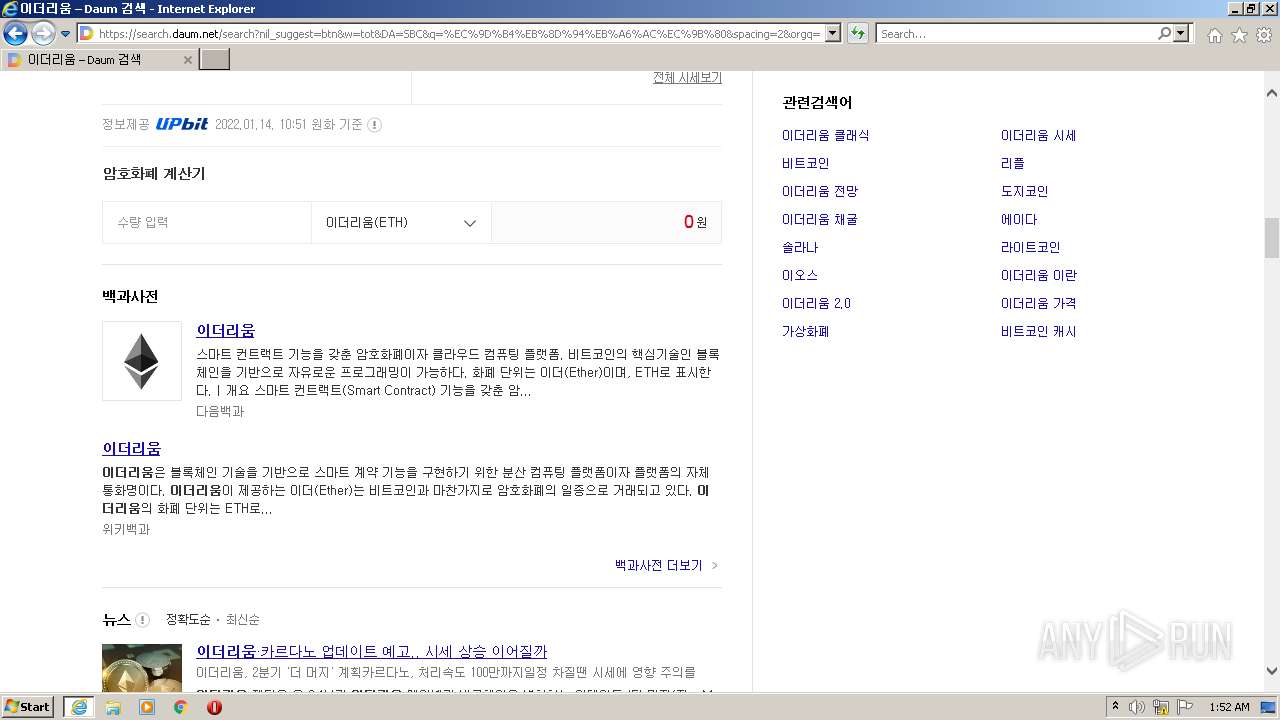This screenshot has width=1280, height=720.
Task: Click the info icon next to 뉴스
Action: point(142,620)
